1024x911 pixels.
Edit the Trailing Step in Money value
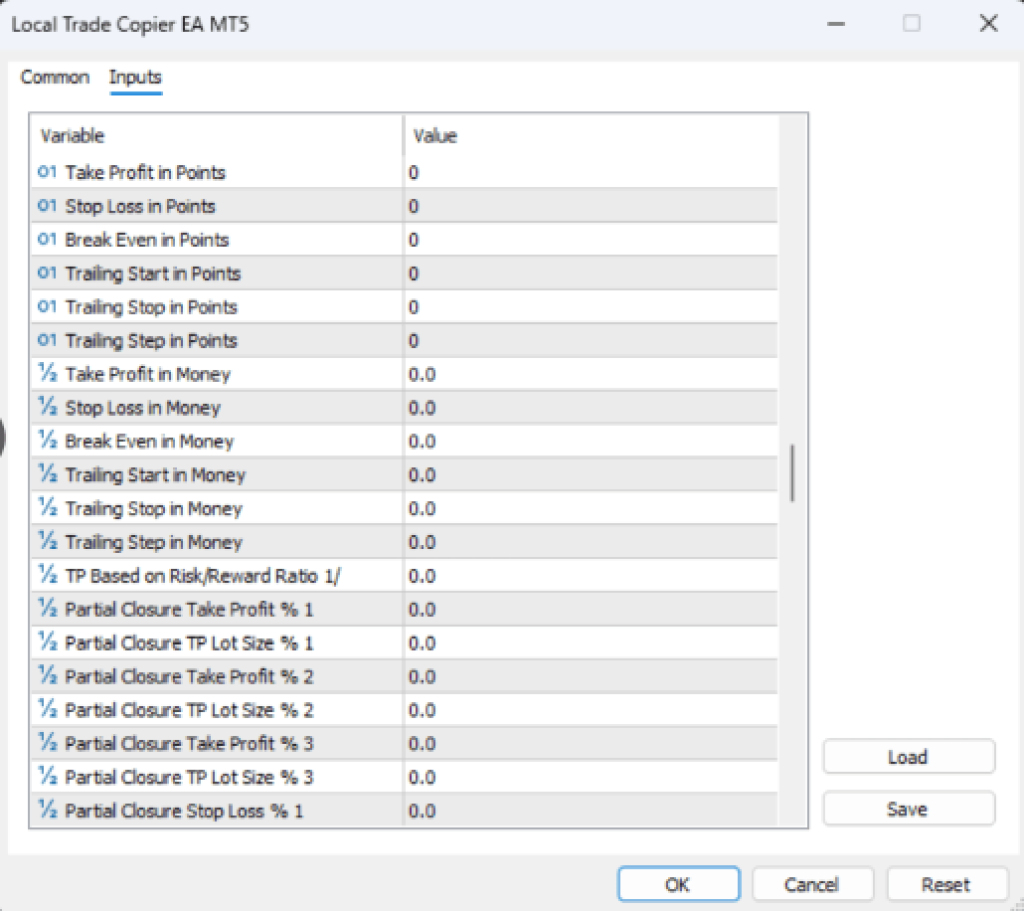click(x=591, y=542)
